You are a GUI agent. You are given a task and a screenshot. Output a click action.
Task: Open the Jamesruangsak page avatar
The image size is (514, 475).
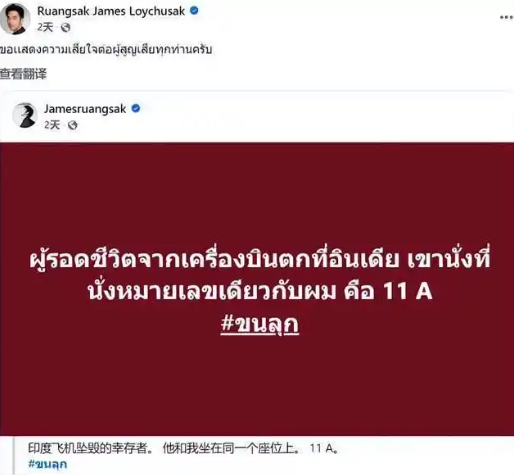24,115
